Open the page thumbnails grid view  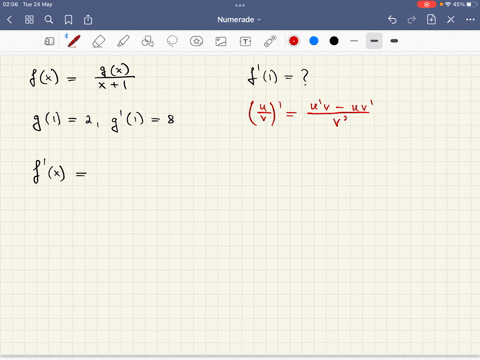click(29, 20)
